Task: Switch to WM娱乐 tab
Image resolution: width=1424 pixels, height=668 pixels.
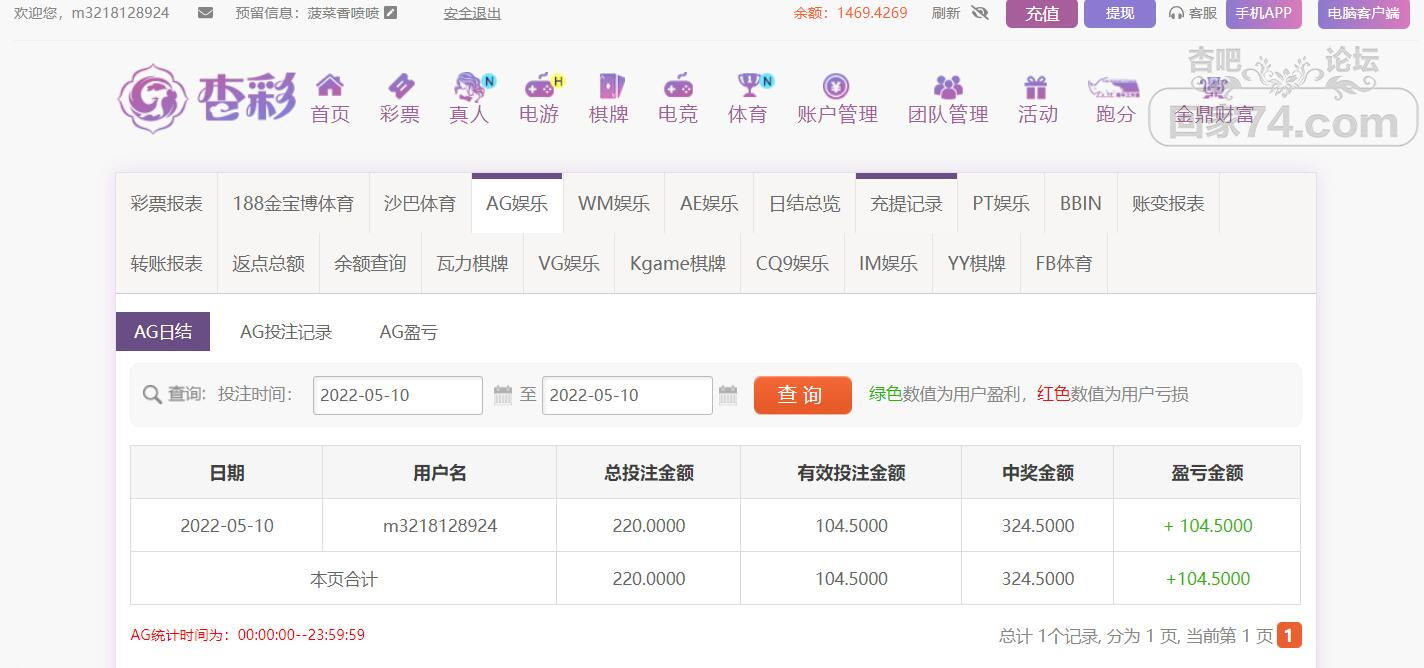Action: 614,204
